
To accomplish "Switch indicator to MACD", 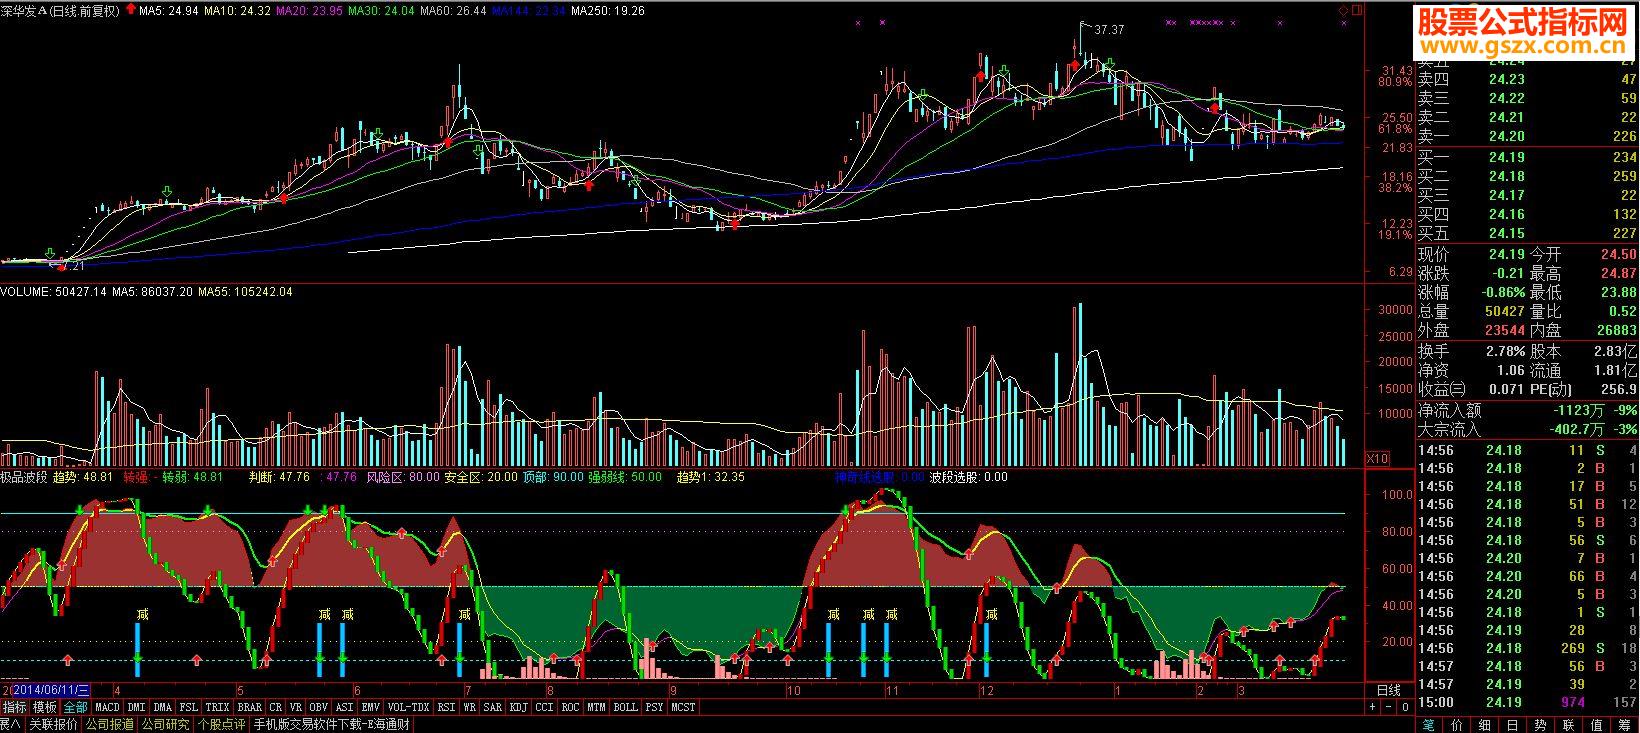I will coord(107,707).
